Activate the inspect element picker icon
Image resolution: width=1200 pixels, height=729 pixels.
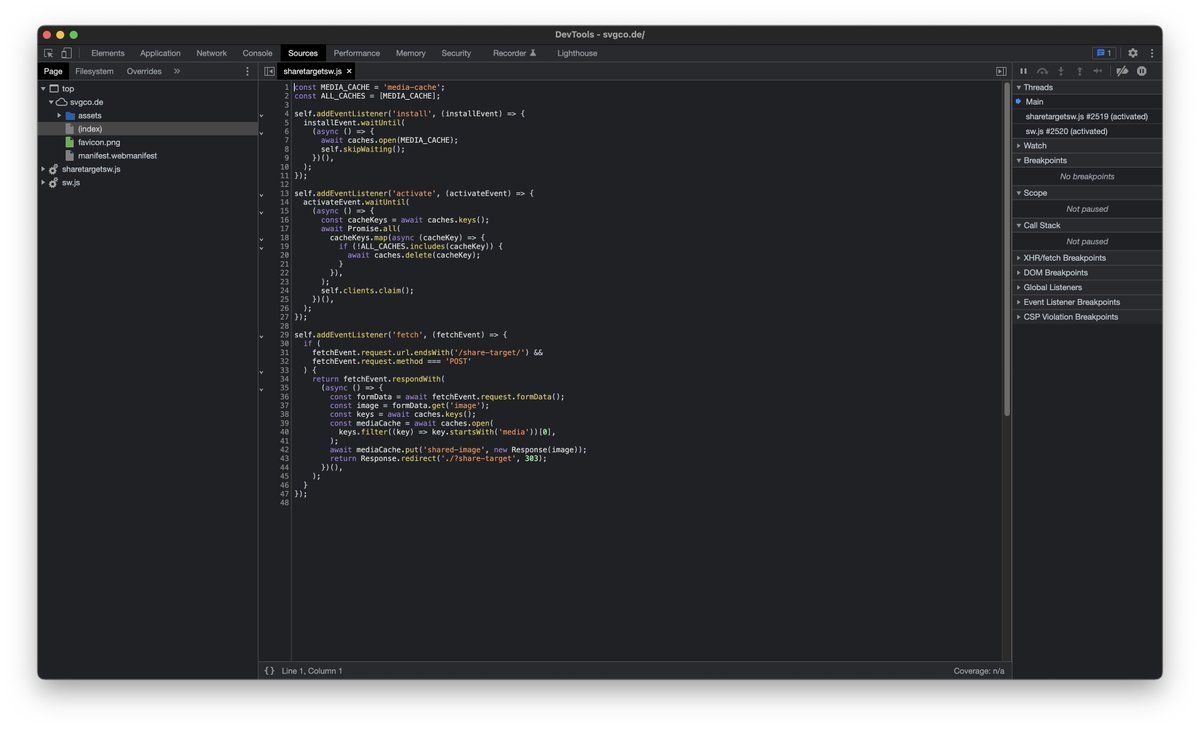tap(48, 53)
